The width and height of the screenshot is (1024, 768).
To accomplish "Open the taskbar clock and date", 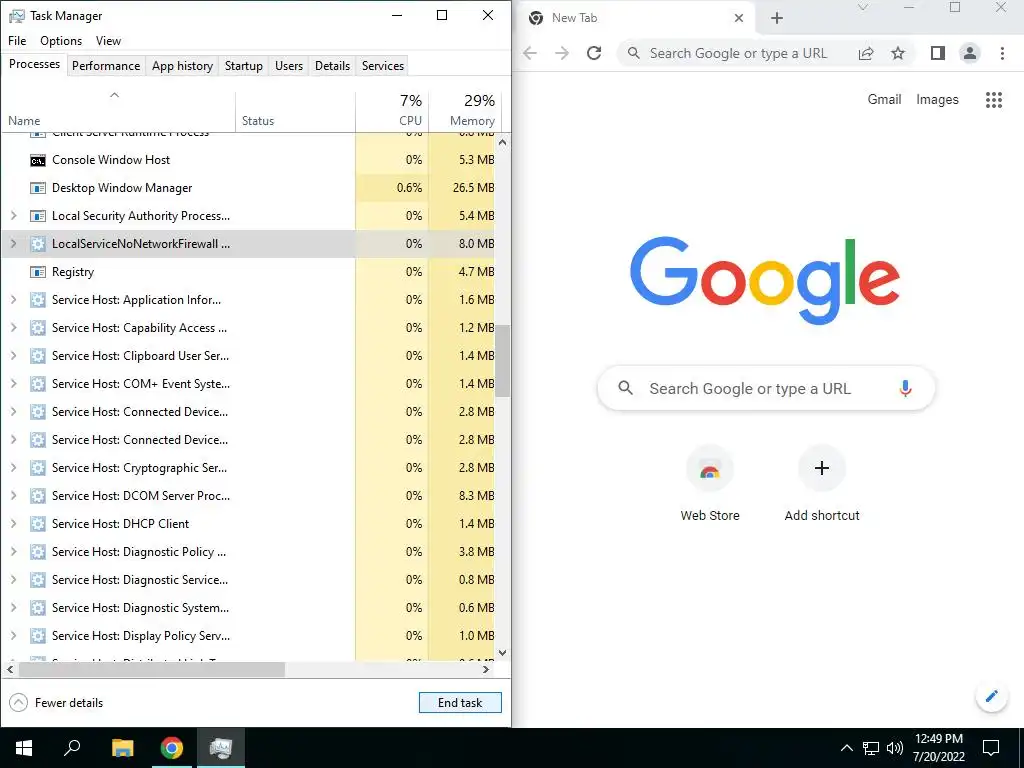I will pos(938,748).
